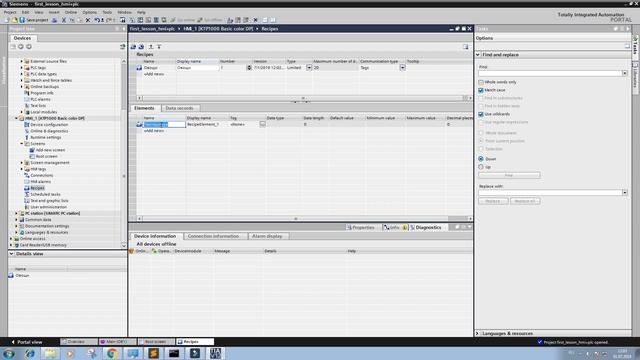The height and width of the screenshot is (360, 640).
Task: Open the Alarm display tab
Action: point(267,236)
